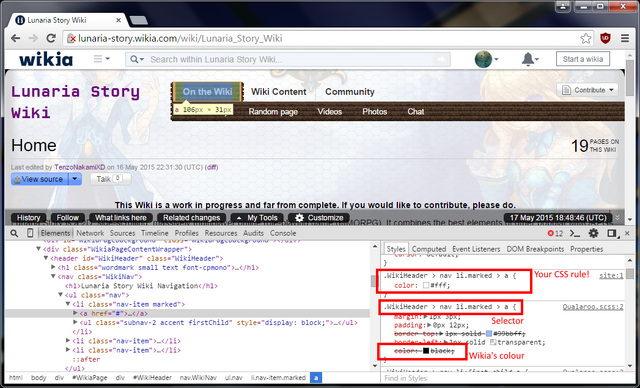The image size is (640, 388).
Task: Open the diff link
Action: point(211,167)
